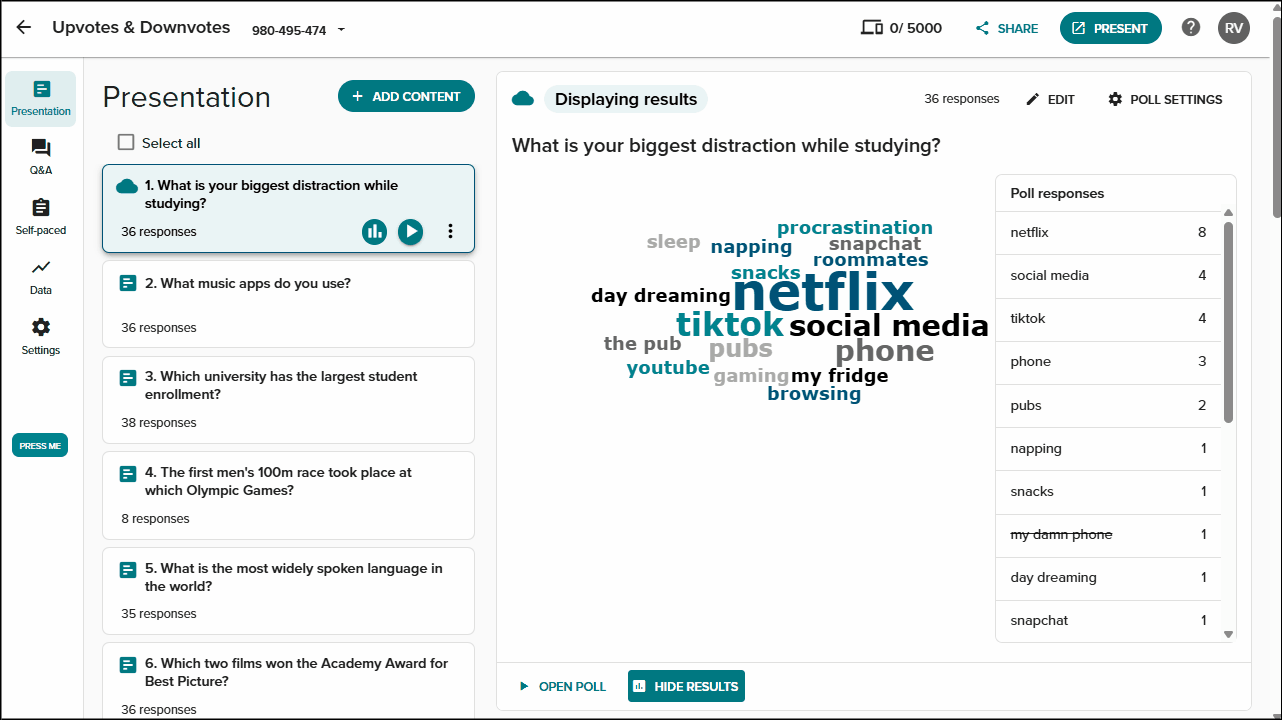Click the Displaying results status chip
The height and width of the screenshot is (720, 1282).
[626, 99]
